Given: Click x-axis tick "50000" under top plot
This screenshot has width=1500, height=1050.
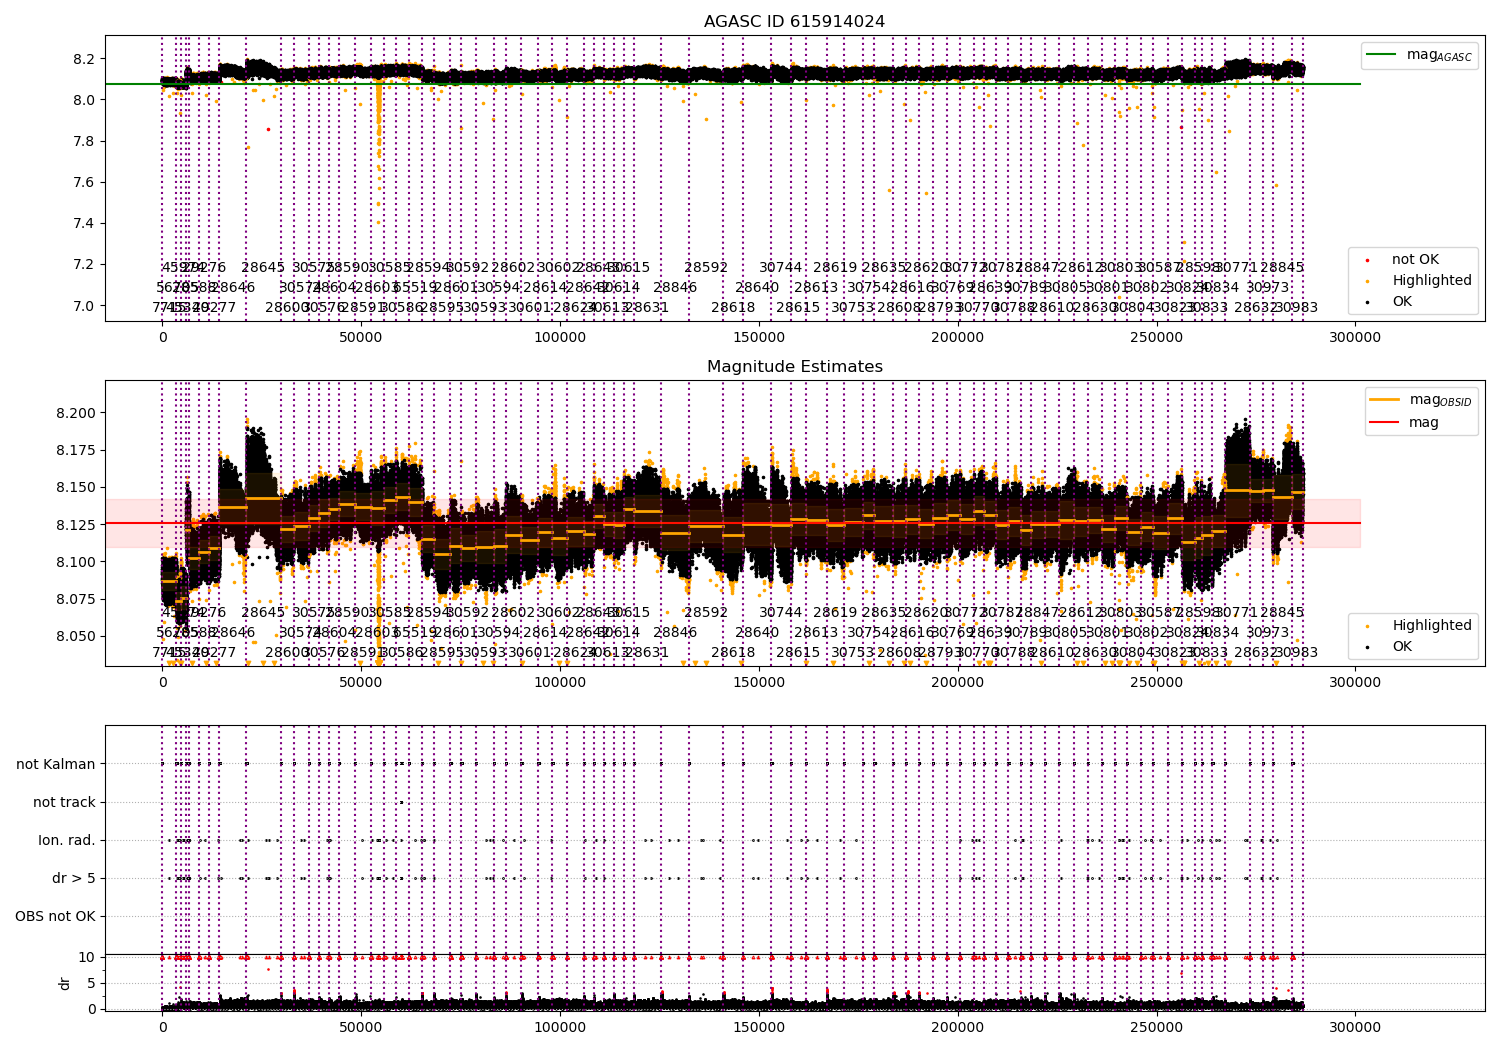Looking at the screenshot, I should point(361,338).
